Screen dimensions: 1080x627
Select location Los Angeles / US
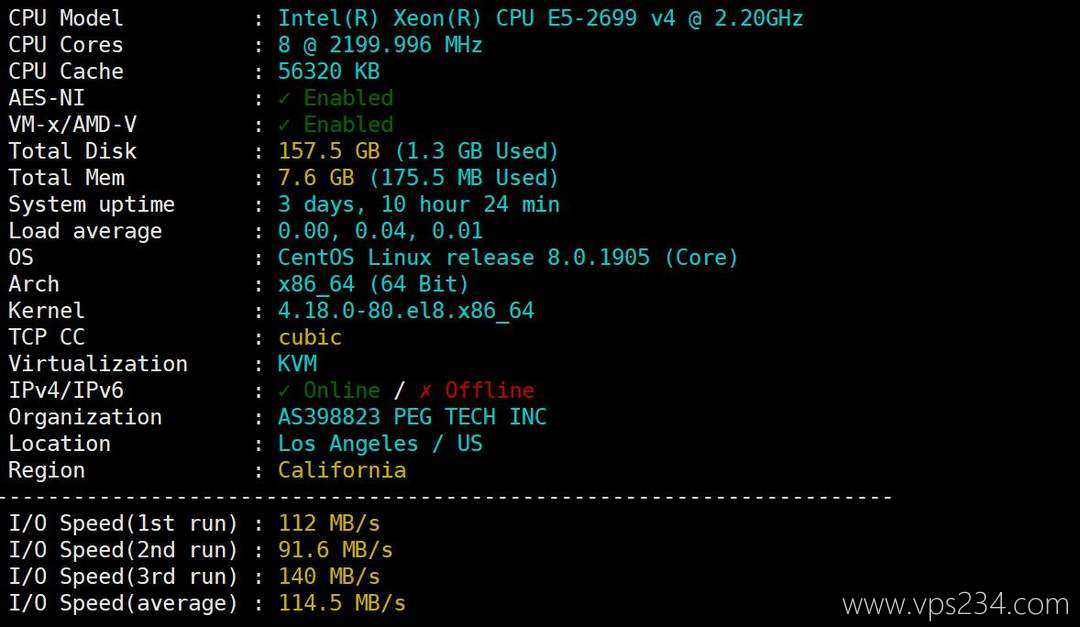click(x=380, y=444)
